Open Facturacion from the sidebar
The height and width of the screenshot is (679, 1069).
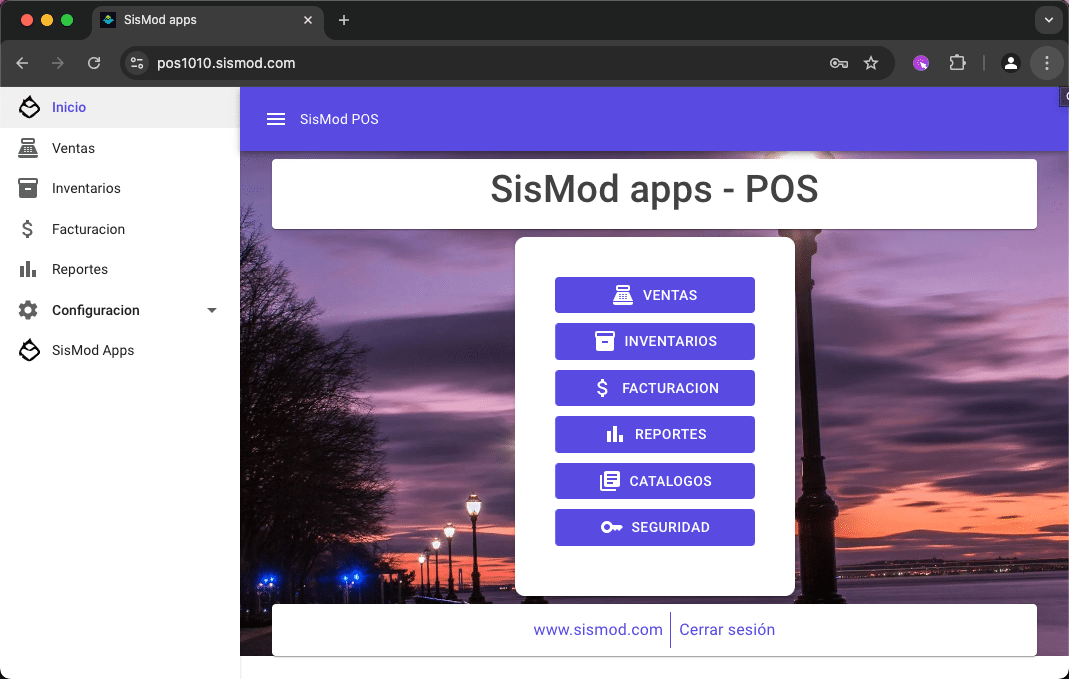119,229
